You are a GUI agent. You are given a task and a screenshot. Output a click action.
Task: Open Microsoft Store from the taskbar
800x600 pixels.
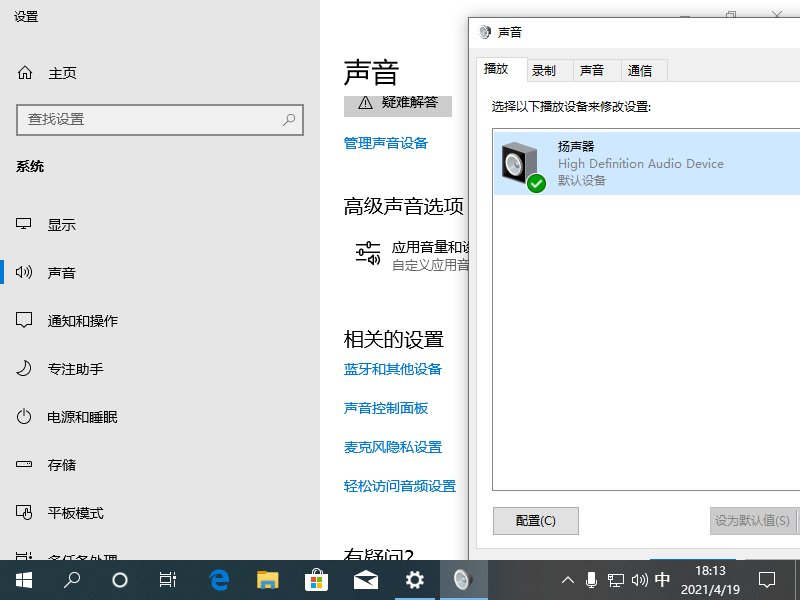coord(316,579)
